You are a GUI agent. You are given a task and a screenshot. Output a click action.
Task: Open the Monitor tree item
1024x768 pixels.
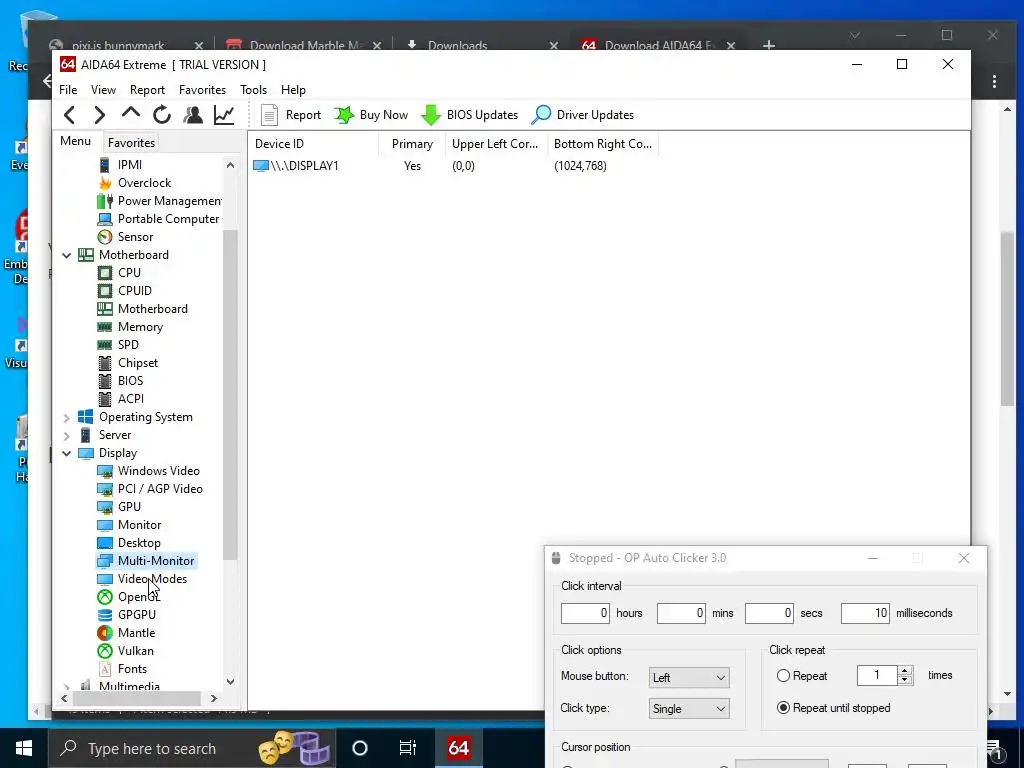tap(129, 524)
